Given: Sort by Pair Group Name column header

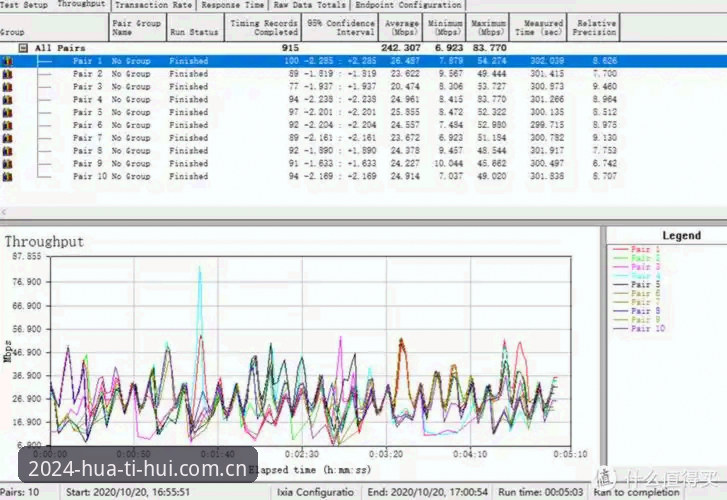Looking at the screenshot, I should tap(138, 27).
